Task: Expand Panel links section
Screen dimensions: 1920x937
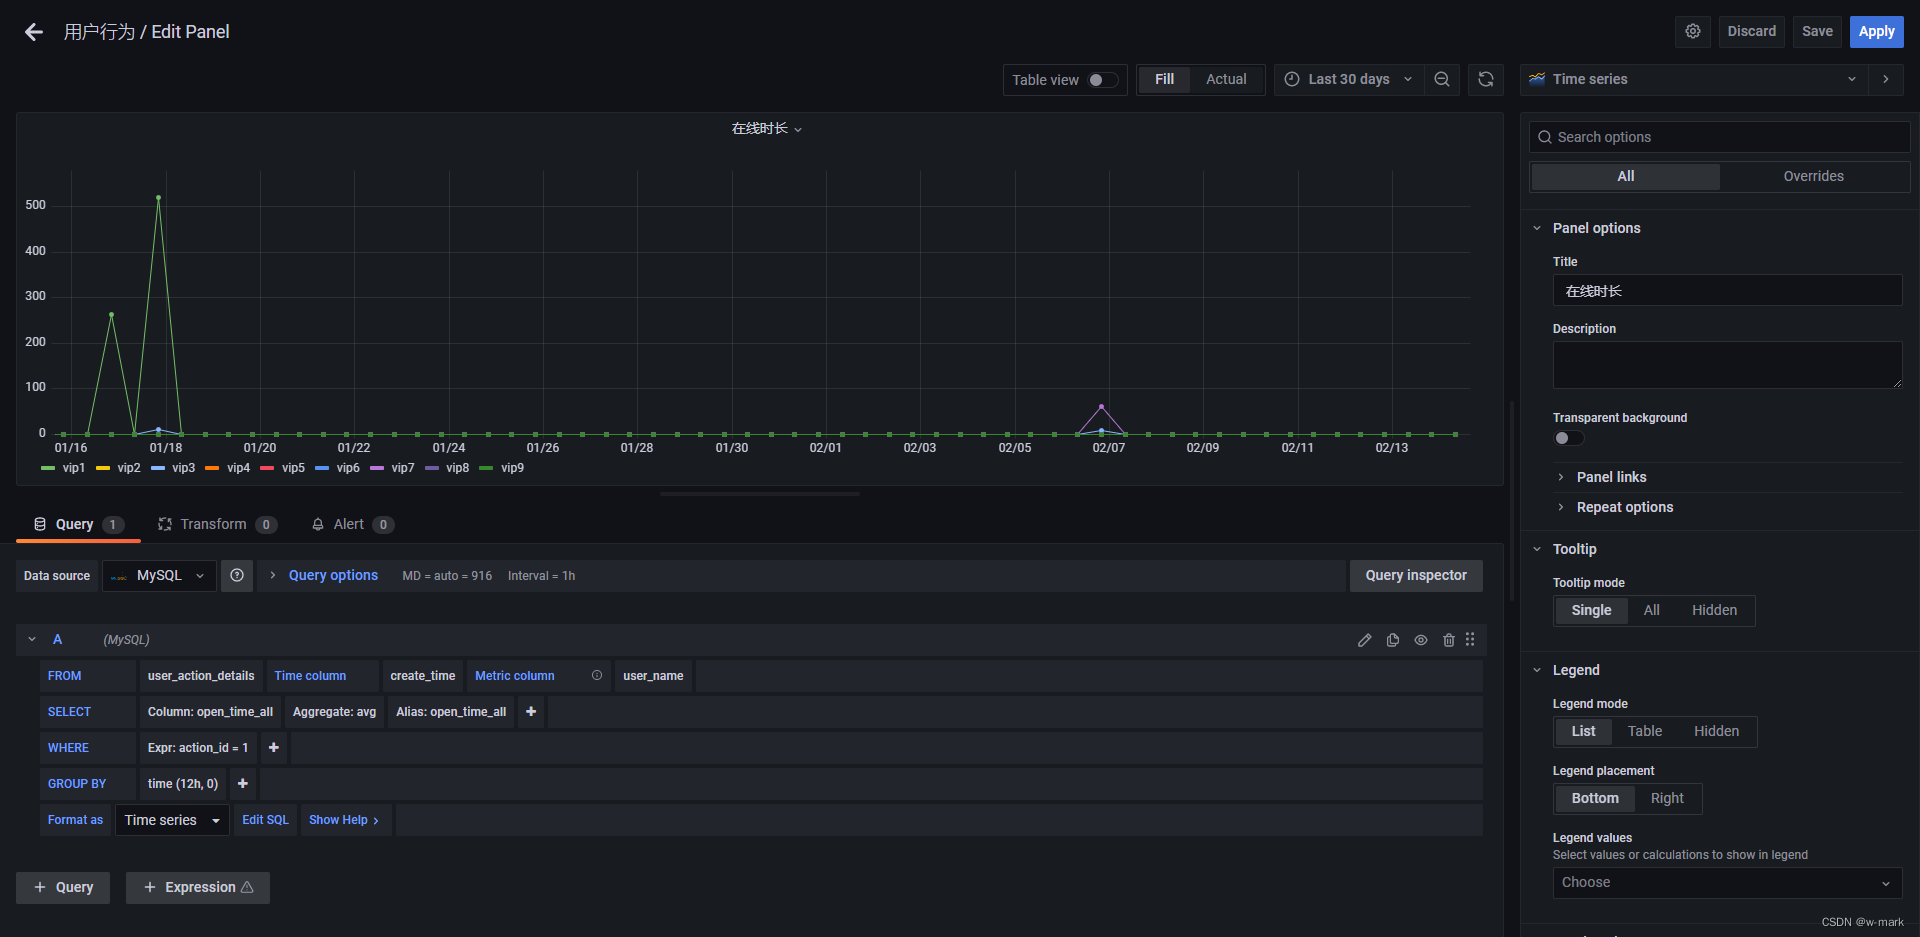Action: tap(1611, 477)
